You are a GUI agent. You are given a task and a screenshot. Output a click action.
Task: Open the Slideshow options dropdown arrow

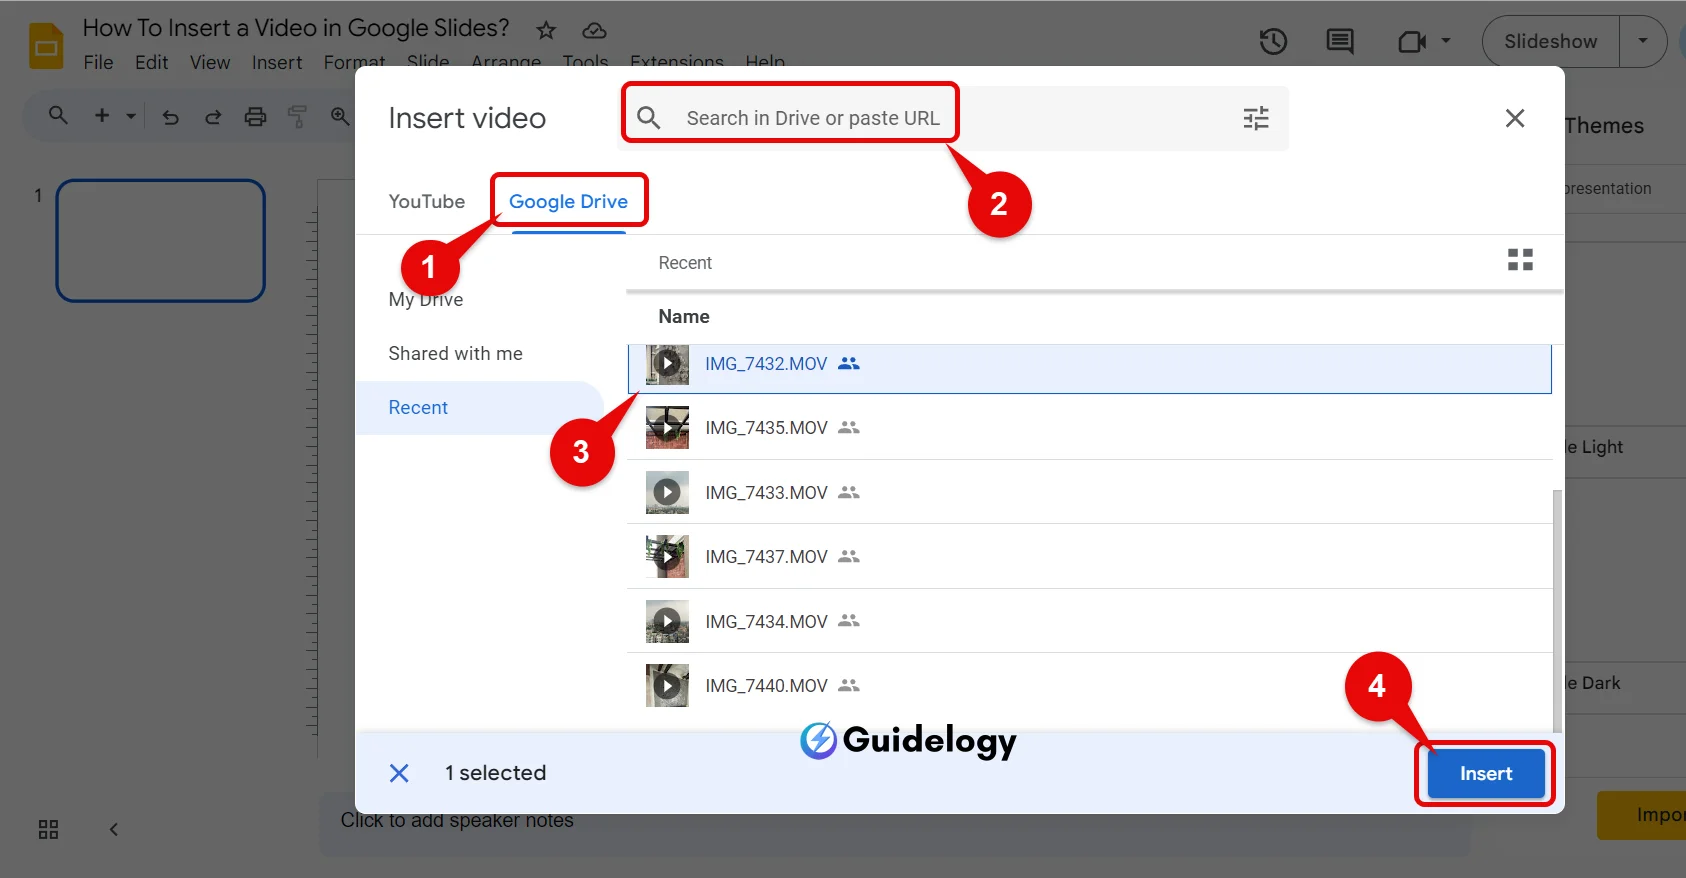point(1643,41)
